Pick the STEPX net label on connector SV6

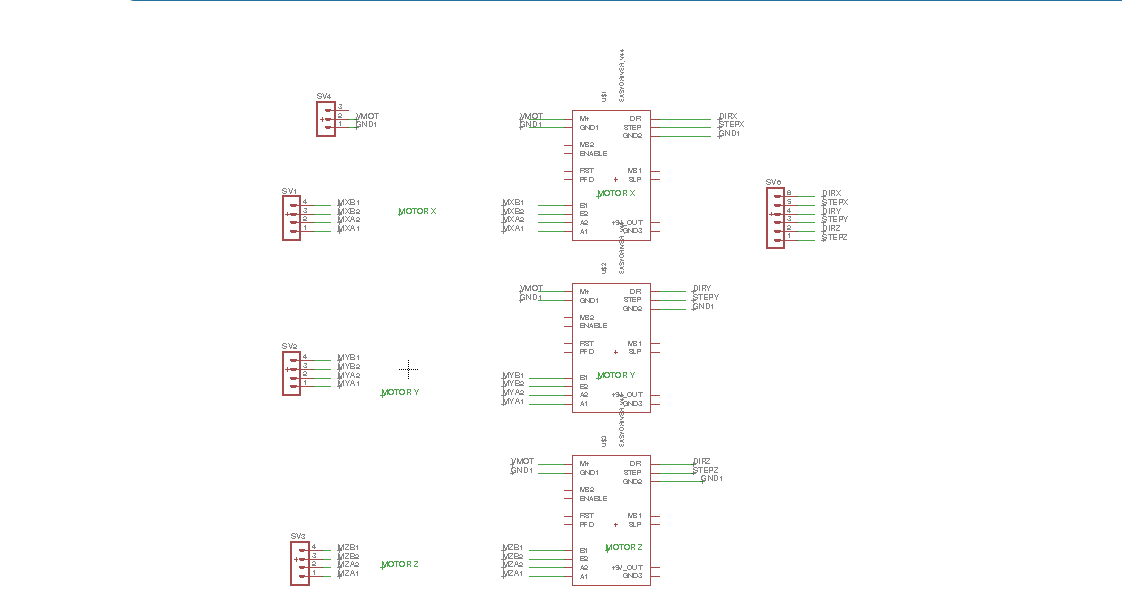(x=835, y=202)
